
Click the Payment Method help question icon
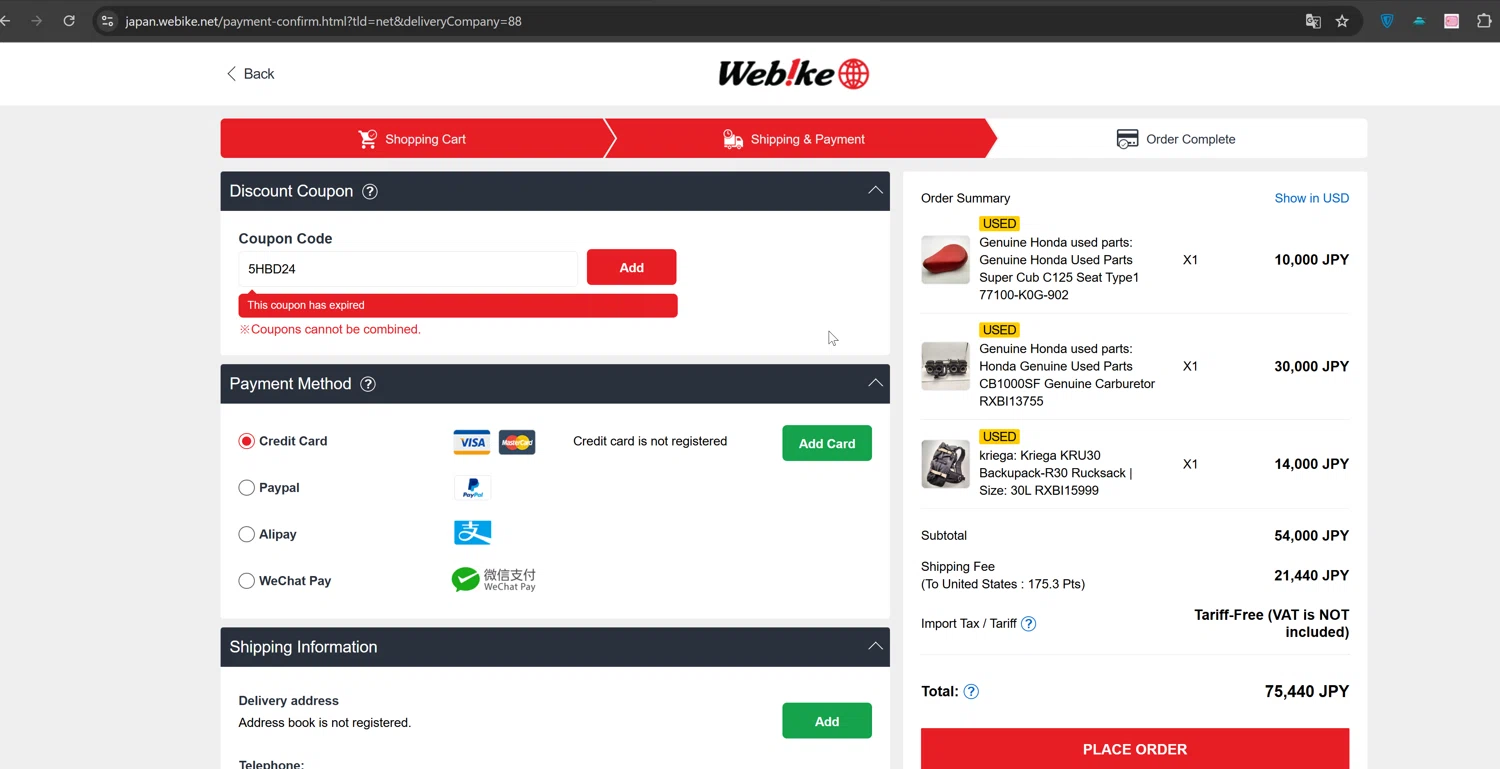pyautogui.click(x=368, y=384)
